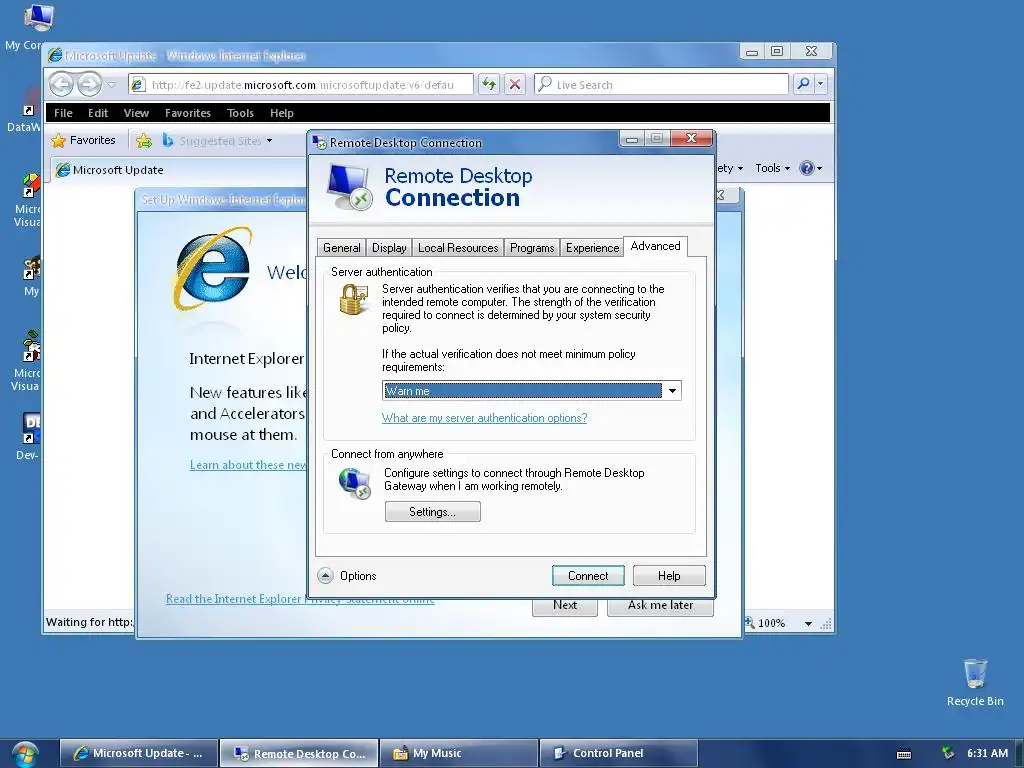
Task: Click Learn about these new features link
Action: tap(248, 465)
